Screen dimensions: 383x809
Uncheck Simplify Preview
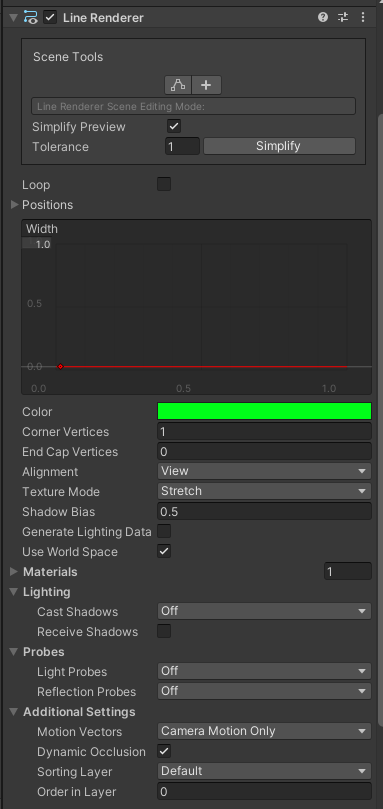point(174,126)
